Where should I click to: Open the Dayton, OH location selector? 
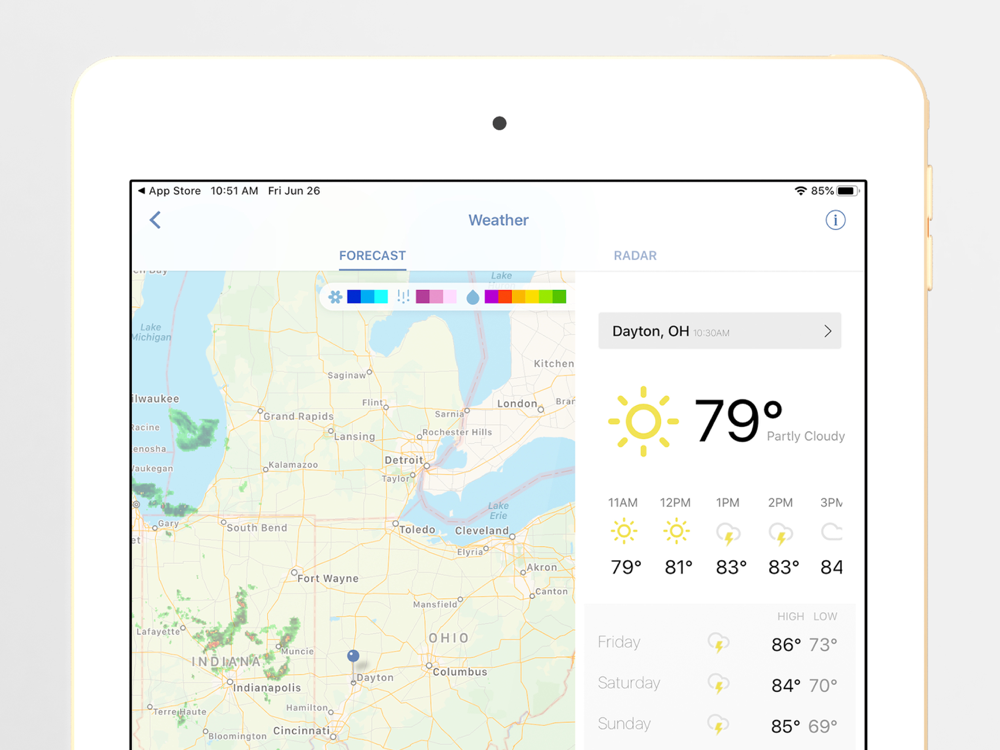pyautogui.click(x=719, y=331)
